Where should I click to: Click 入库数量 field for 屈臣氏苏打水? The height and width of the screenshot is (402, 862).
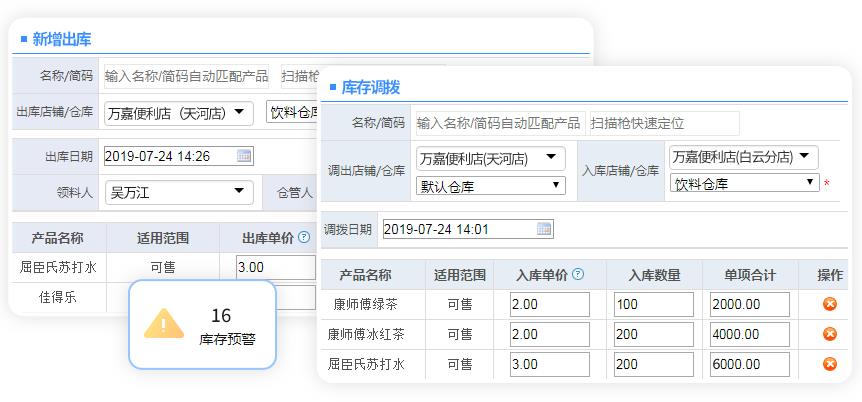(654, 364)
